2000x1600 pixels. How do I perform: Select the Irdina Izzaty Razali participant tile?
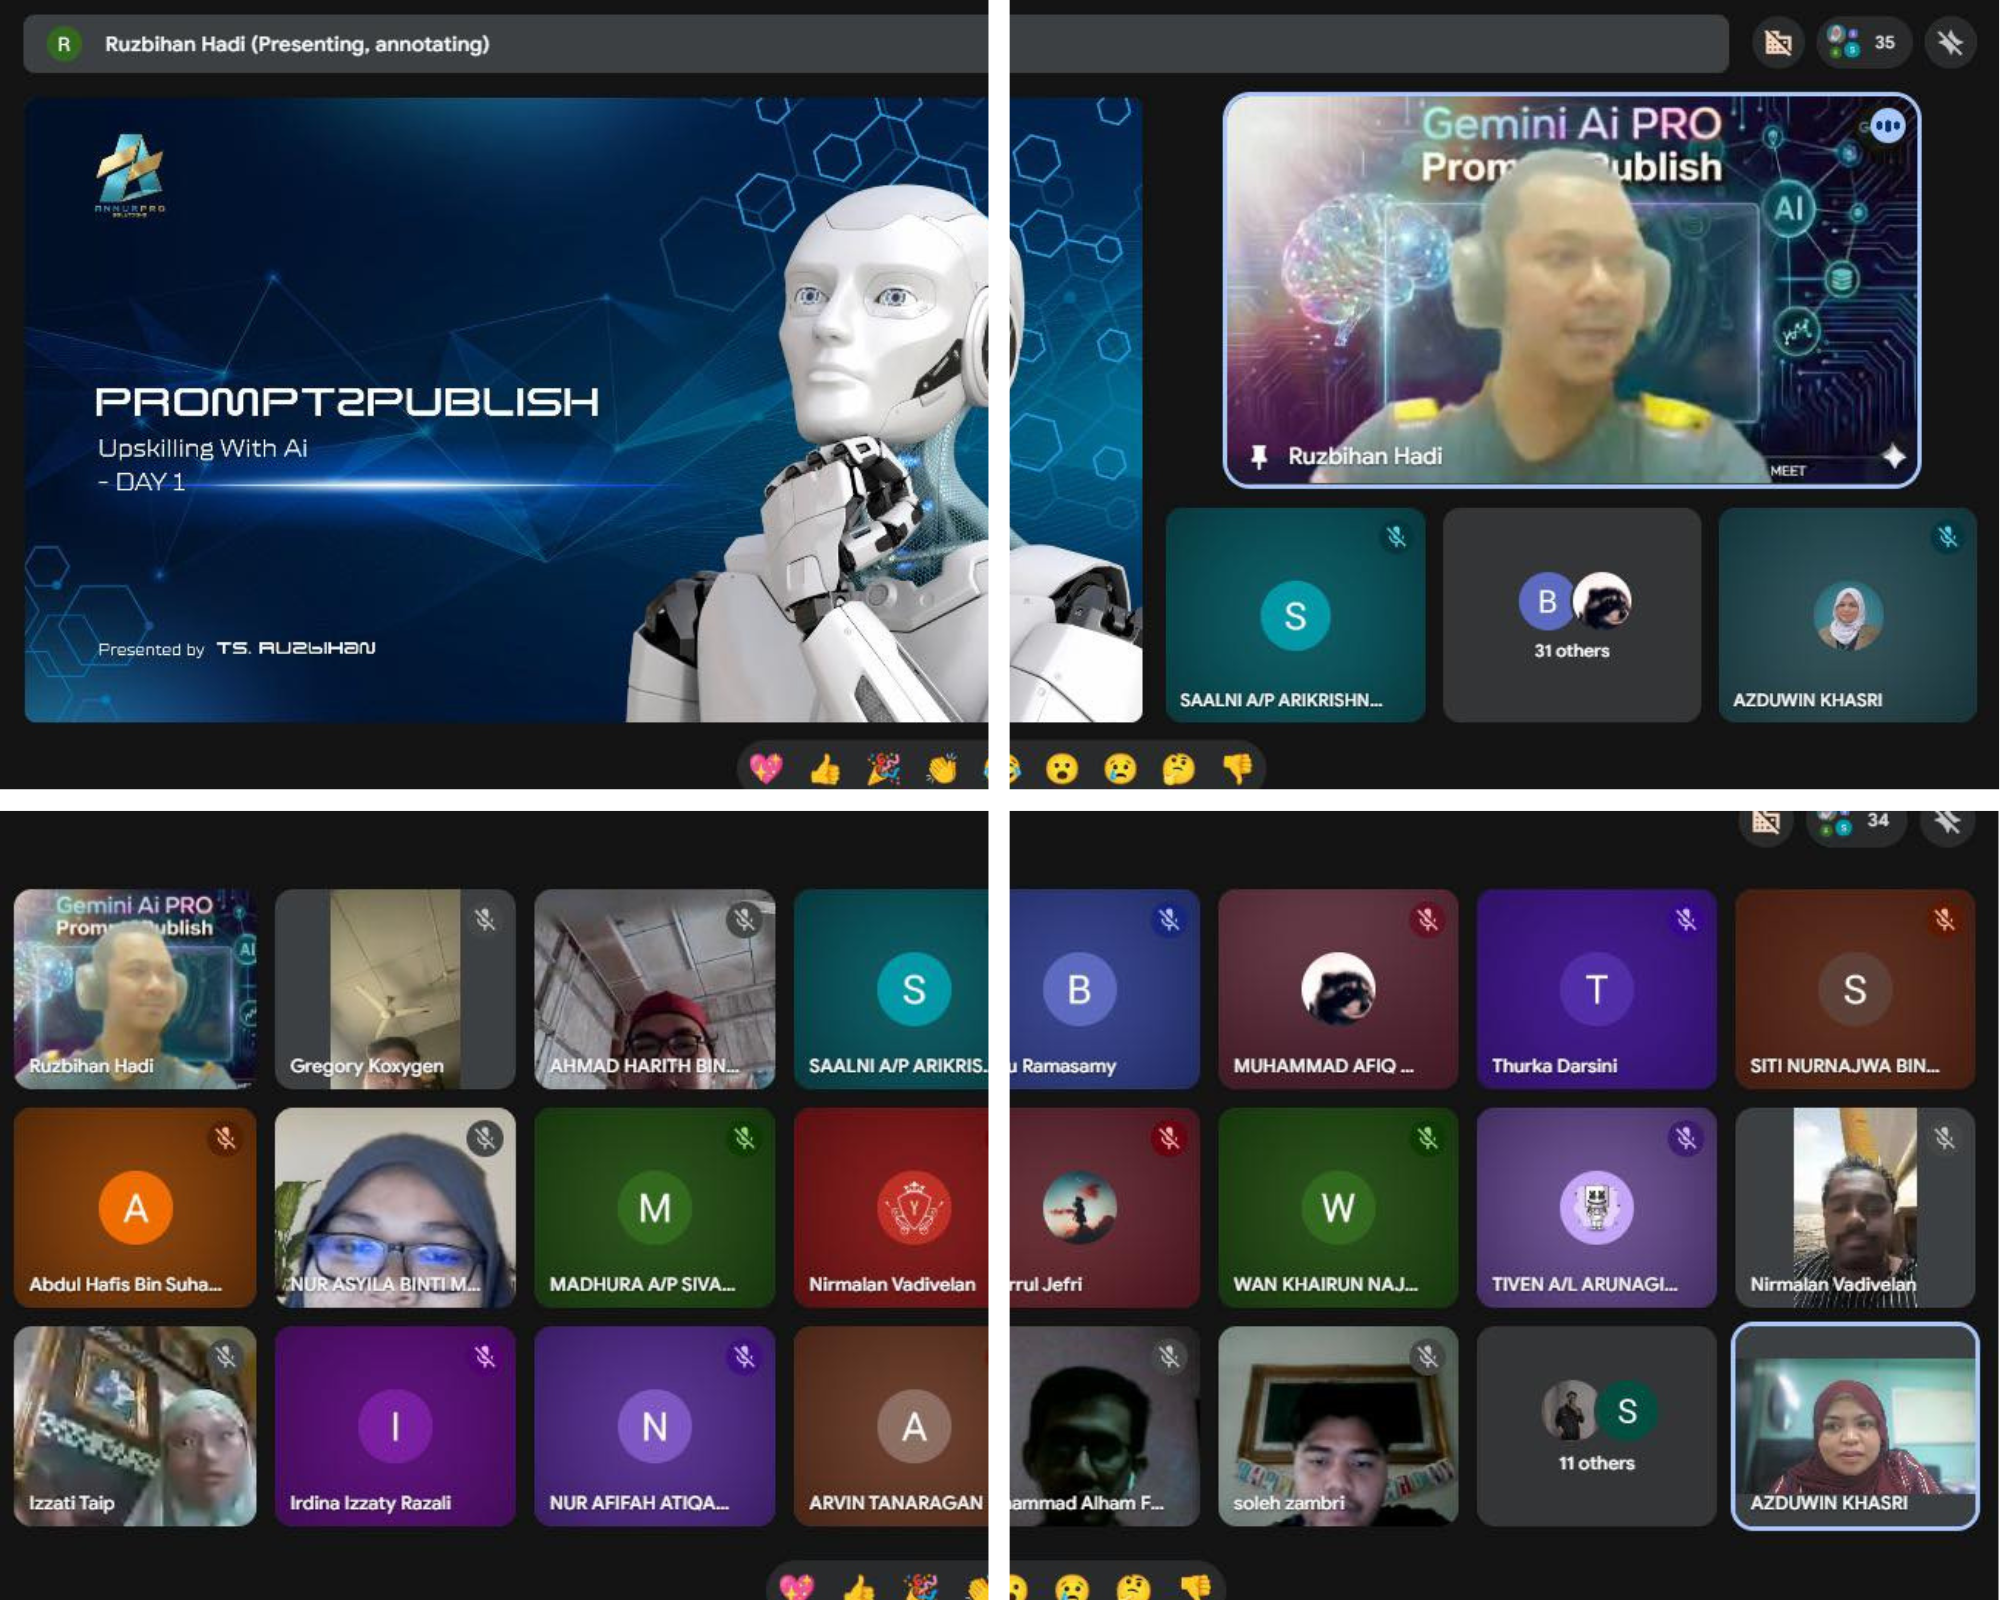[395, 1426]
